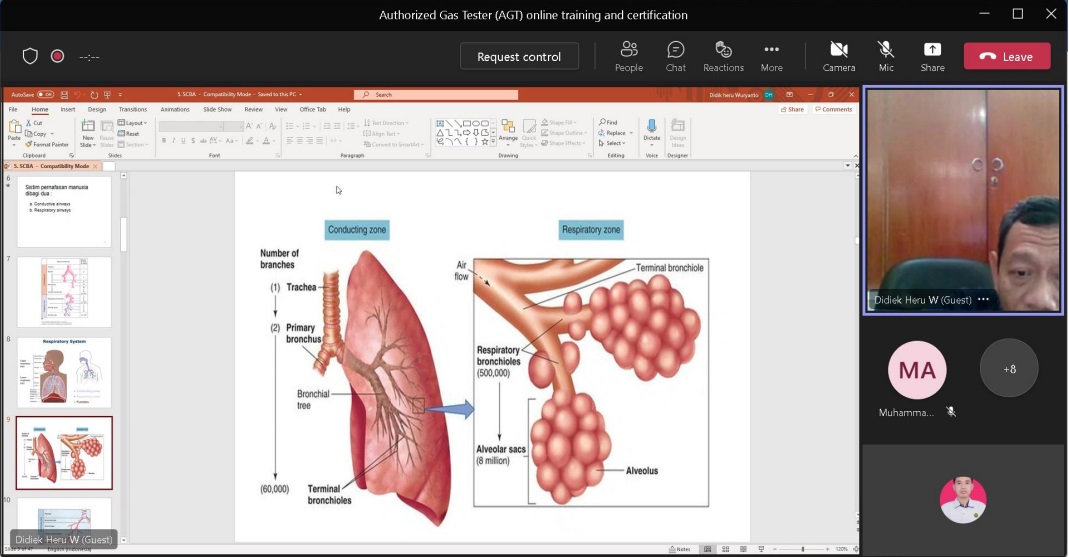Toggle the Camera on
Image resolution: width=1069 pixels, height=557 pixels.
click(839, 57)
